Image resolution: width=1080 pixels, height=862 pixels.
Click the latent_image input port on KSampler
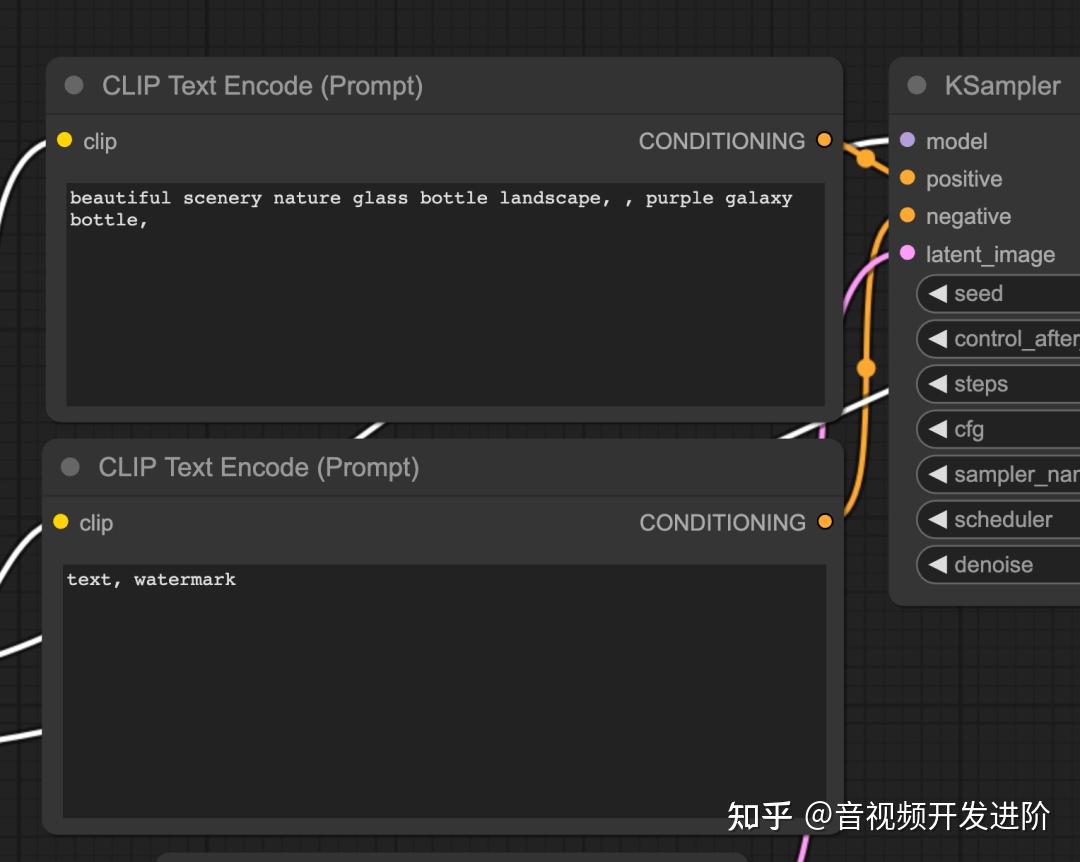[x=908, y=254]
